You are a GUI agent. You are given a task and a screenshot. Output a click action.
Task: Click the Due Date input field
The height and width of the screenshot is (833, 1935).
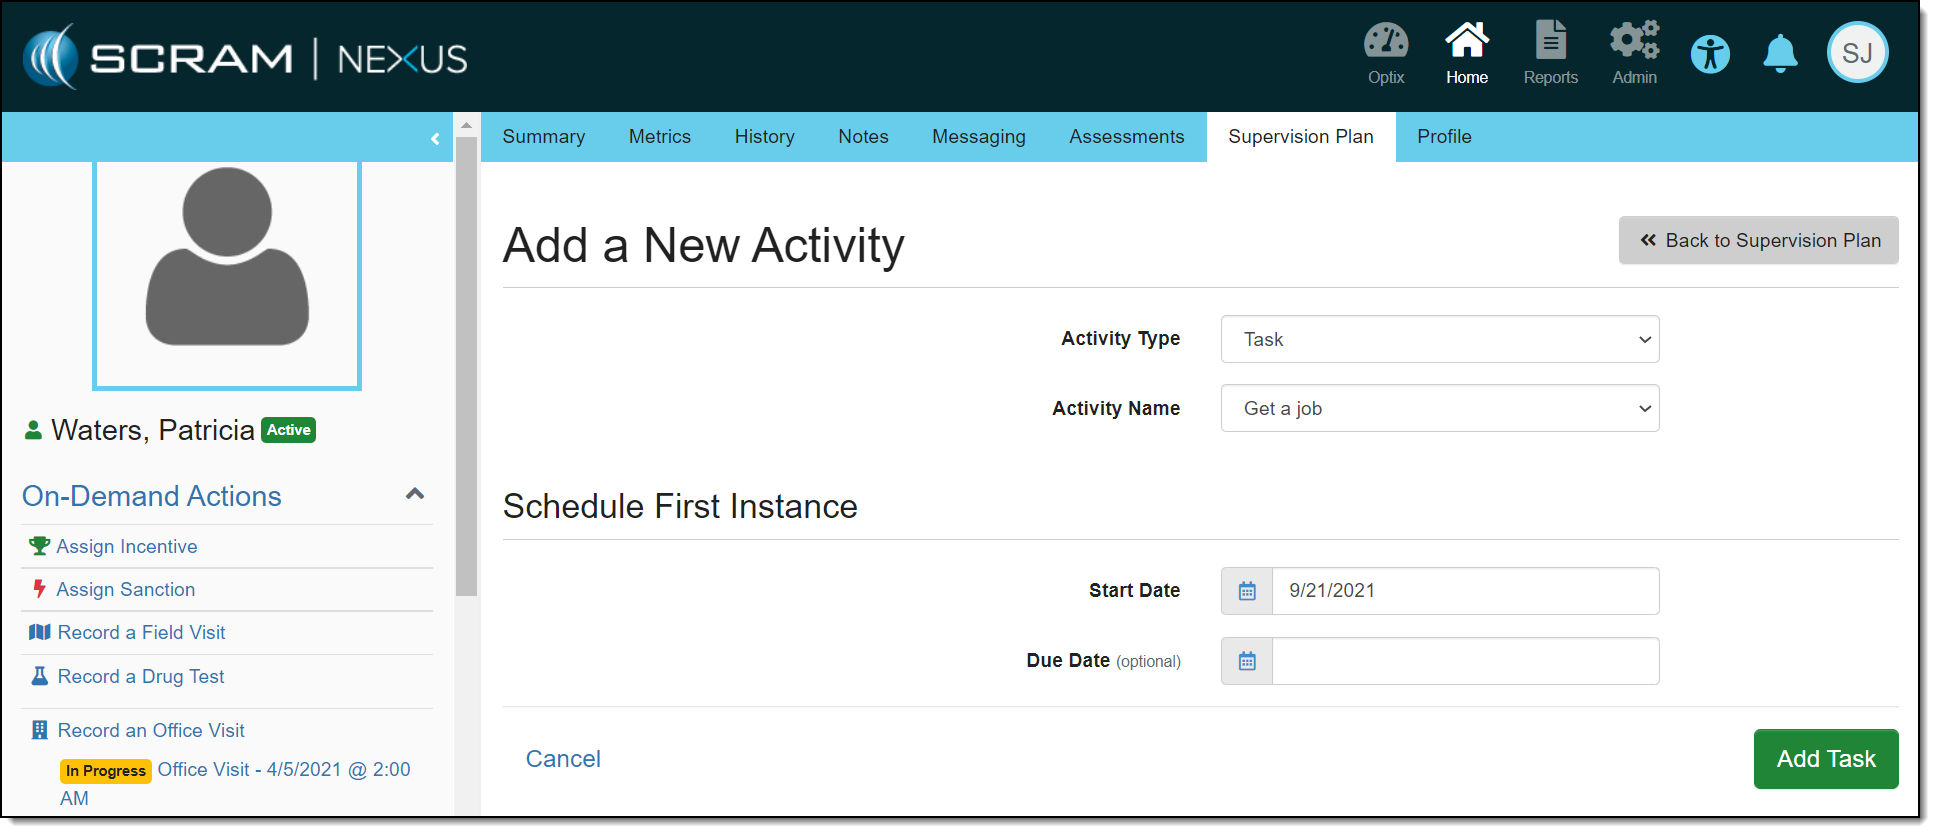1464,661
